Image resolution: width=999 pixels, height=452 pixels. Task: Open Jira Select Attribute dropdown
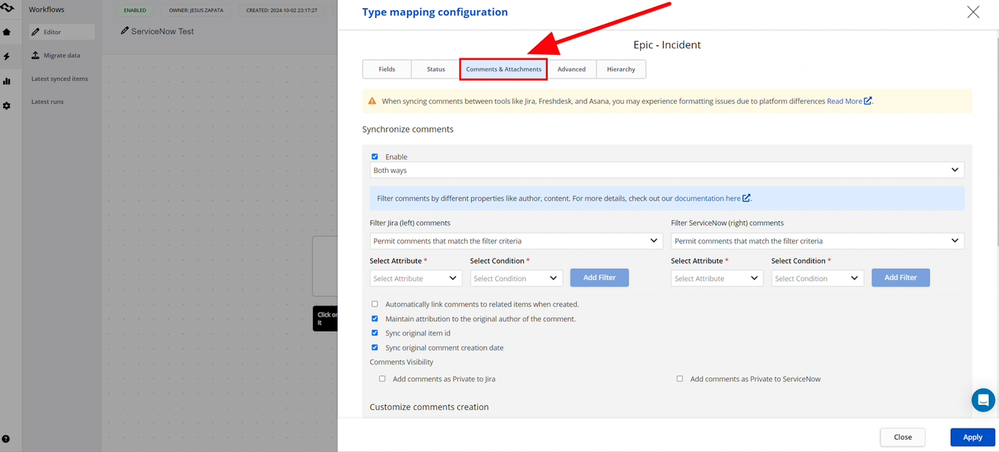pos(416,278)
